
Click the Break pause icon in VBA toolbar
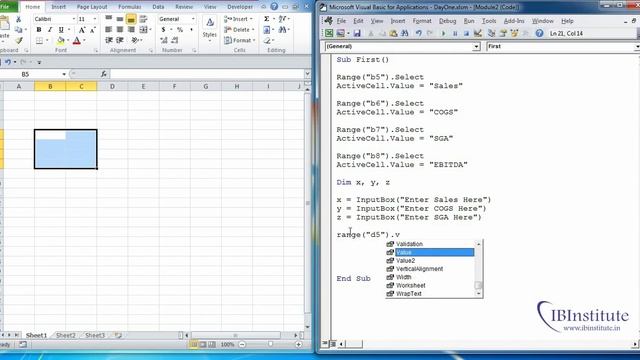pos(455,33)
